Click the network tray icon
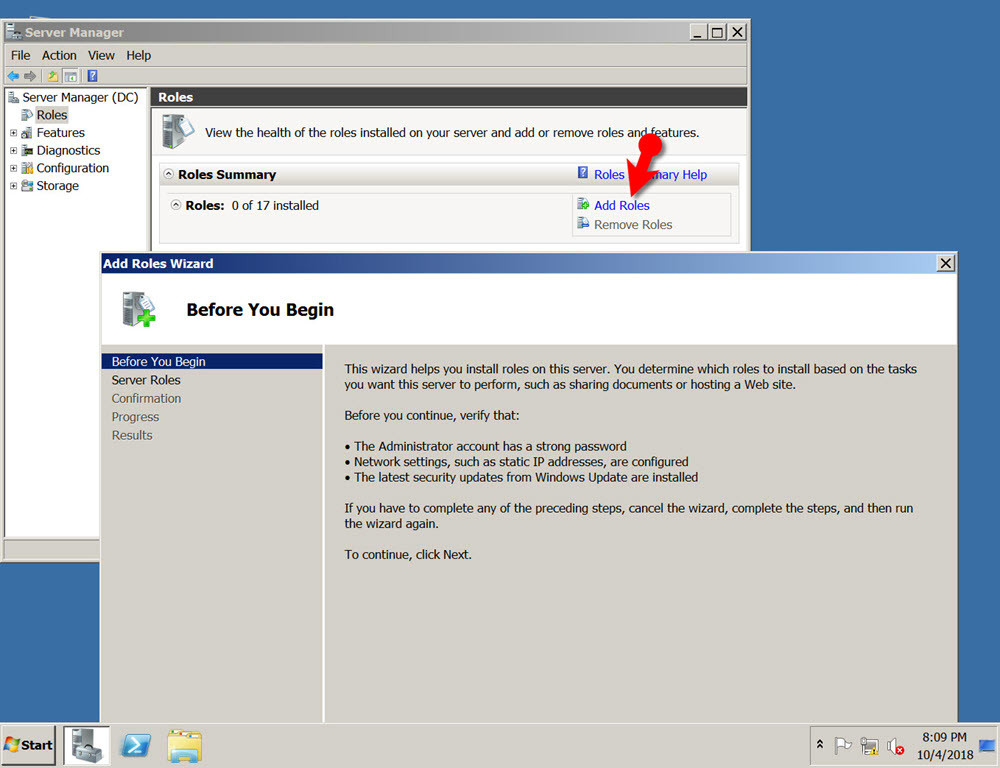This screenshot has width=1000, height=768. coord(869,745)
